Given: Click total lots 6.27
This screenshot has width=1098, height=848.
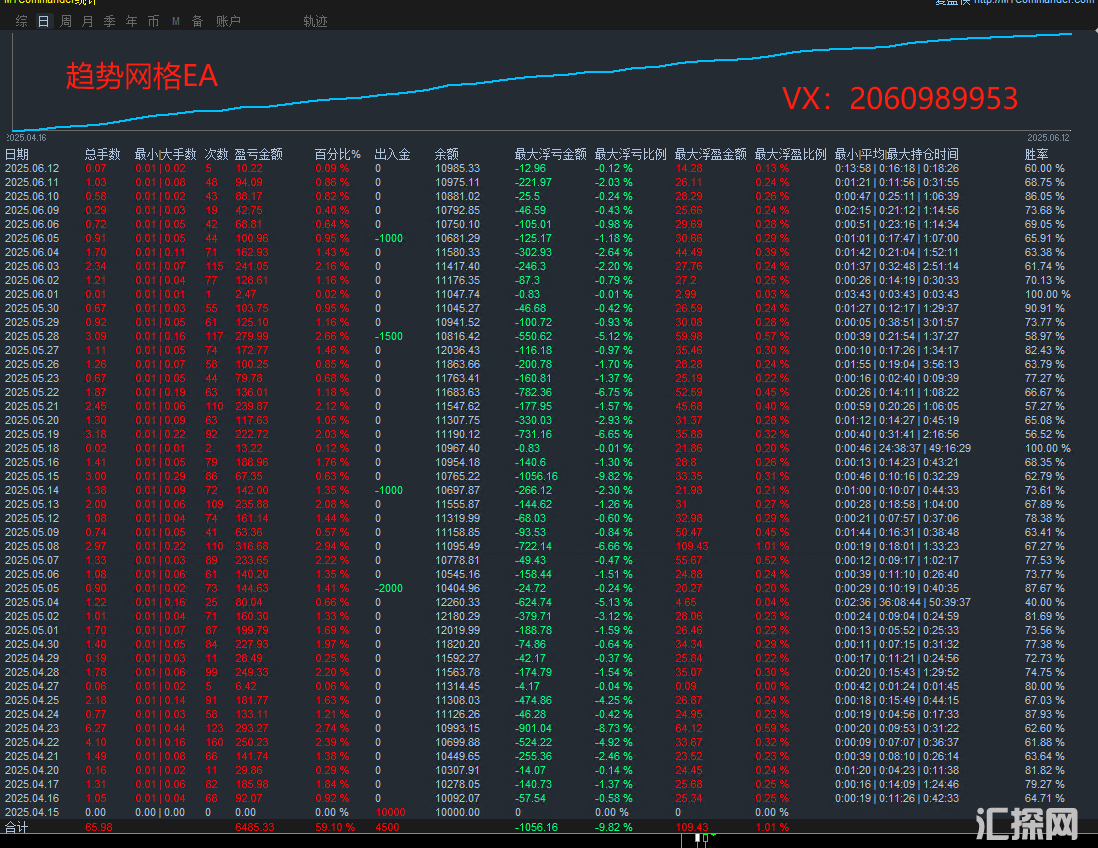Looking at the screenshot, I should point(96,728).
